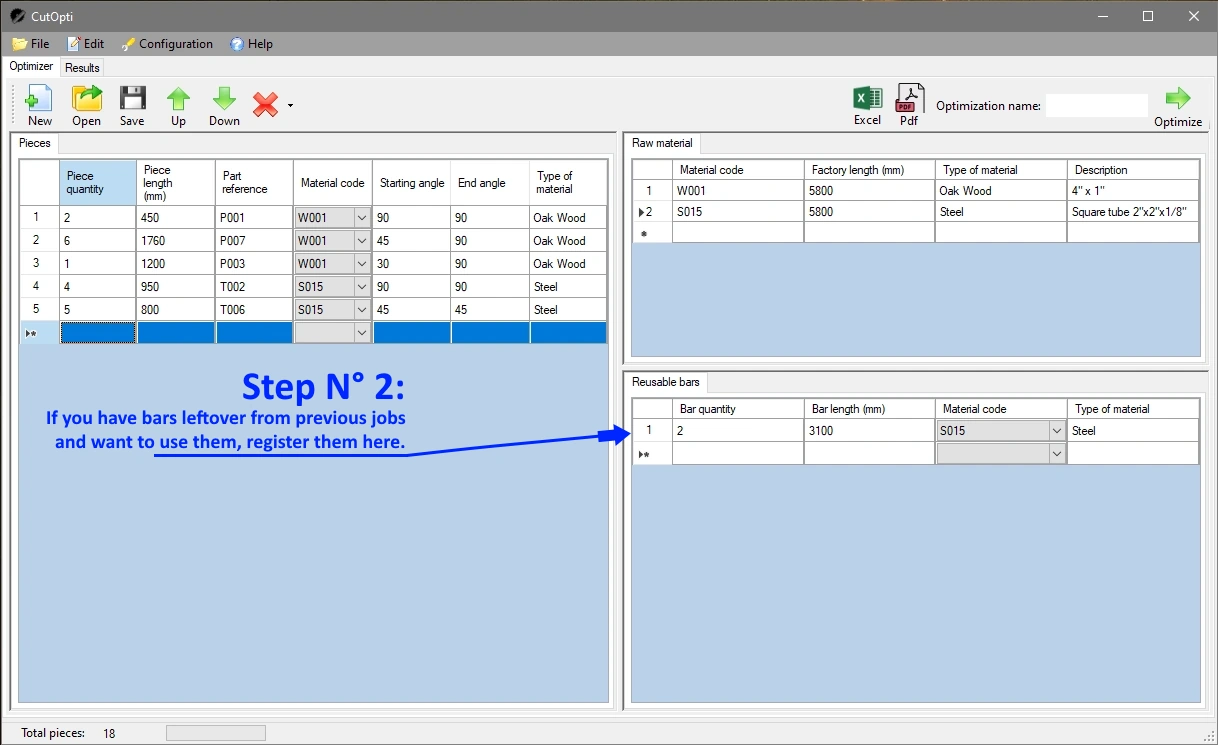This screenshot has width=1218, height=745.
Task: Open Material code dropdown for piece P001
Action: pos(361,218)
